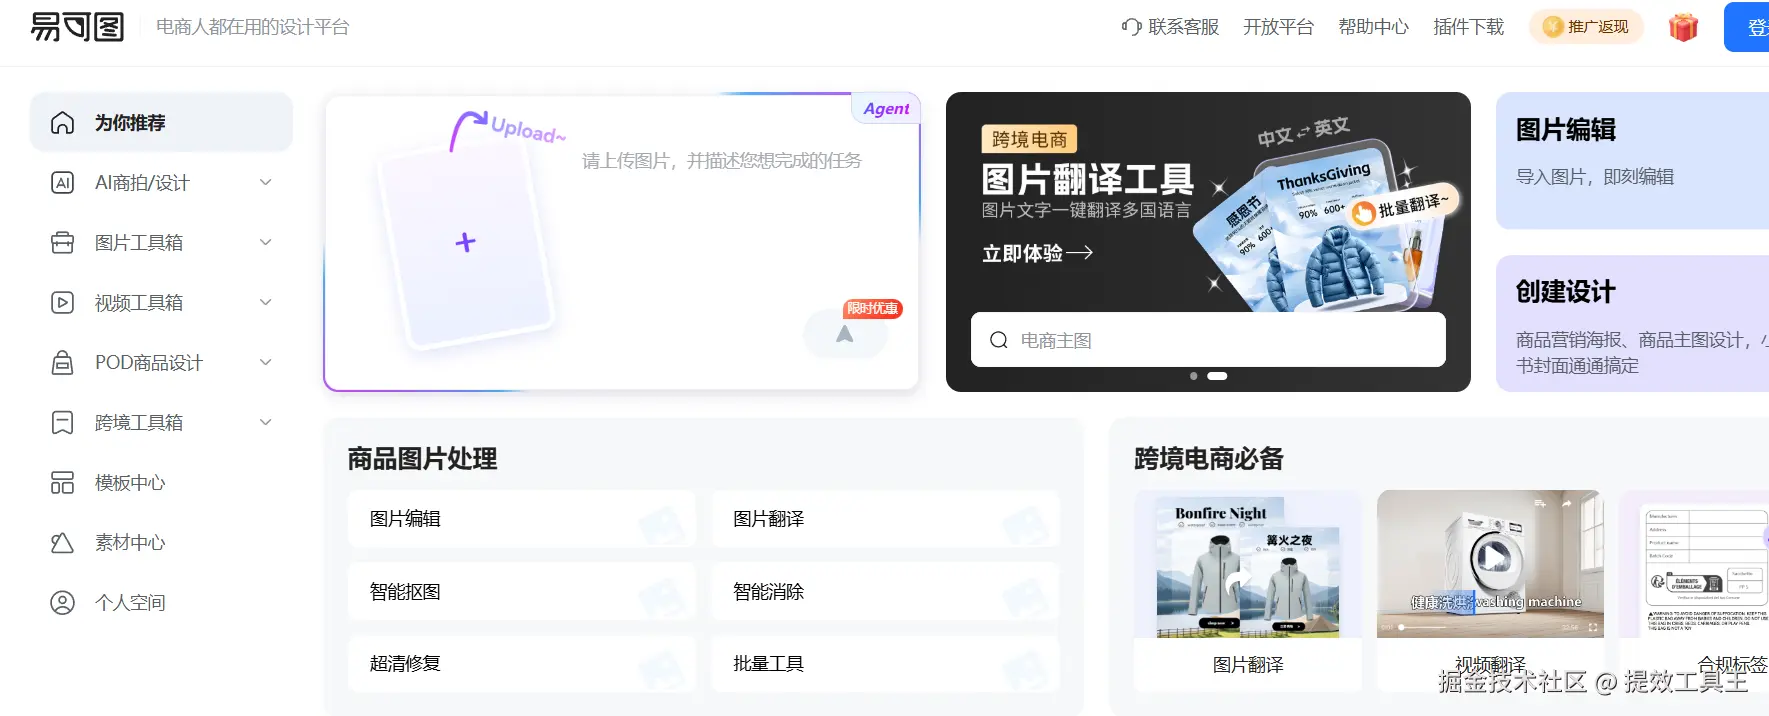Click the 电商主图 search field

(1208, 340)
